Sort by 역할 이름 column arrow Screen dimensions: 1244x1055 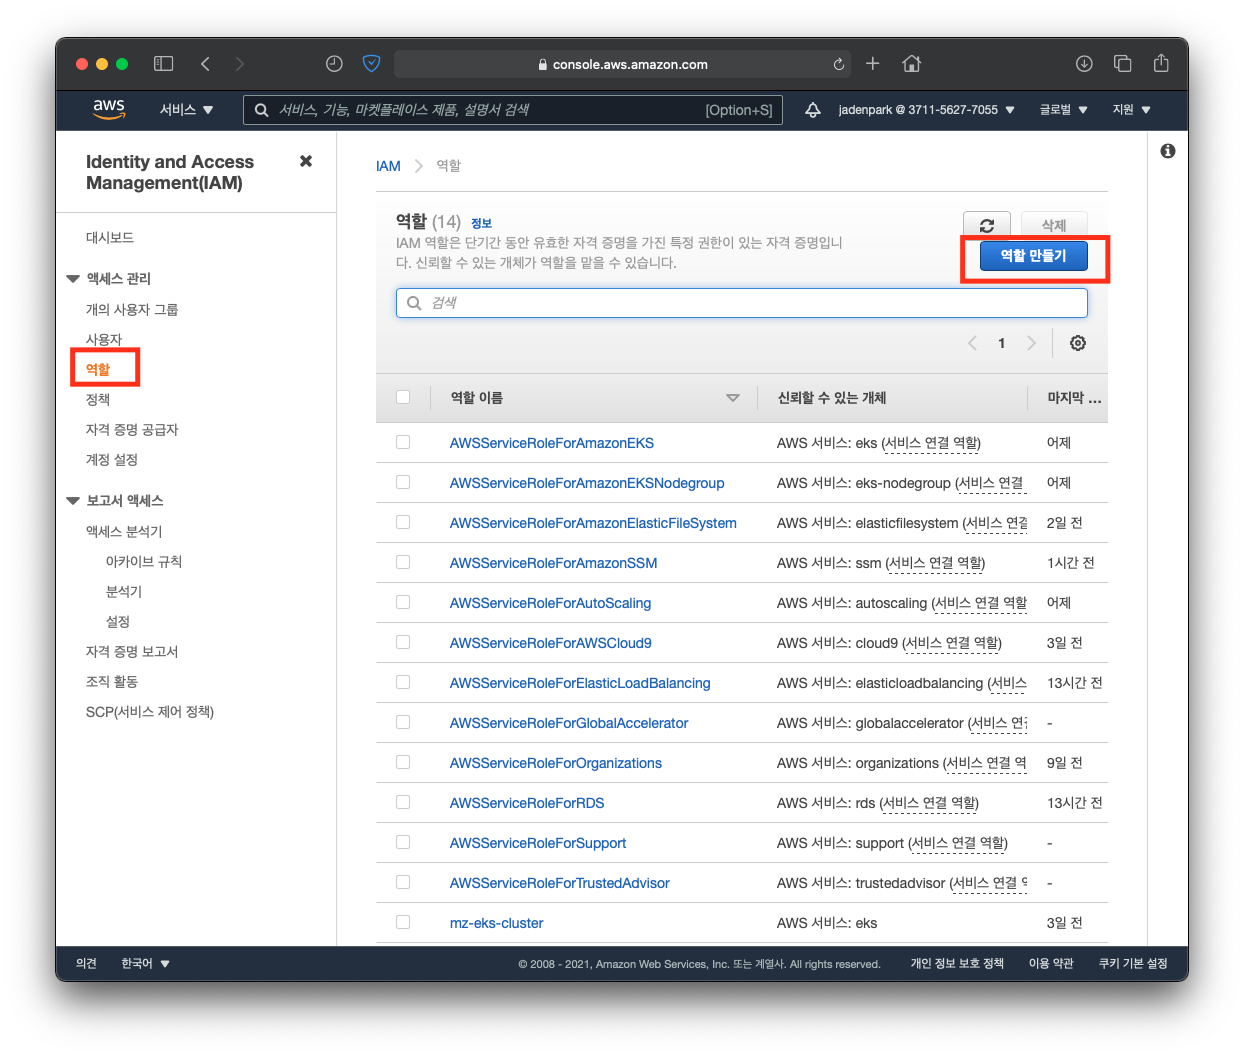click(x=733, y=398)
